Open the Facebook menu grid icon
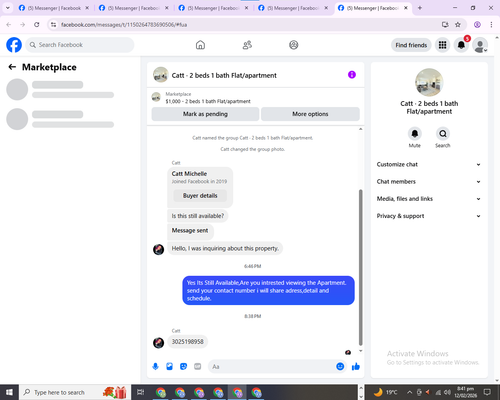500x400 pixels. (442, 45)
